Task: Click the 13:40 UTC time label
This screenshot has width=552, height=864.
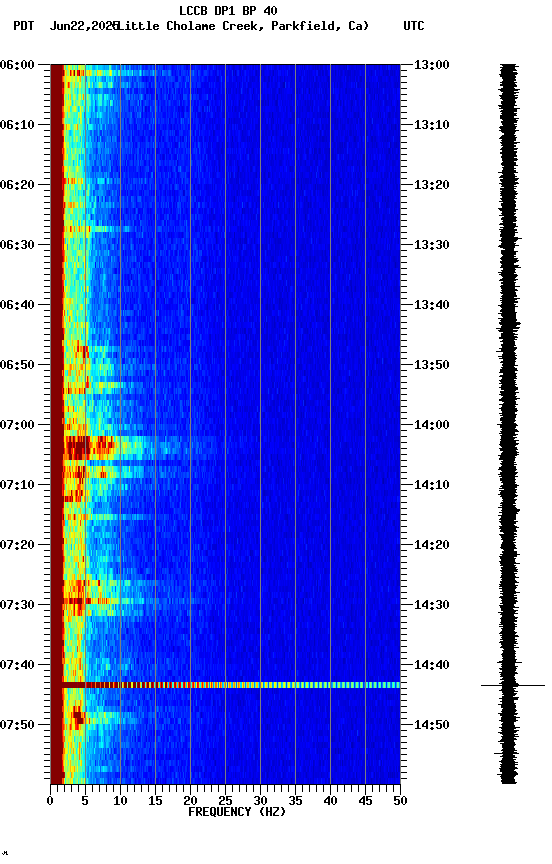Action: point(432,305)
